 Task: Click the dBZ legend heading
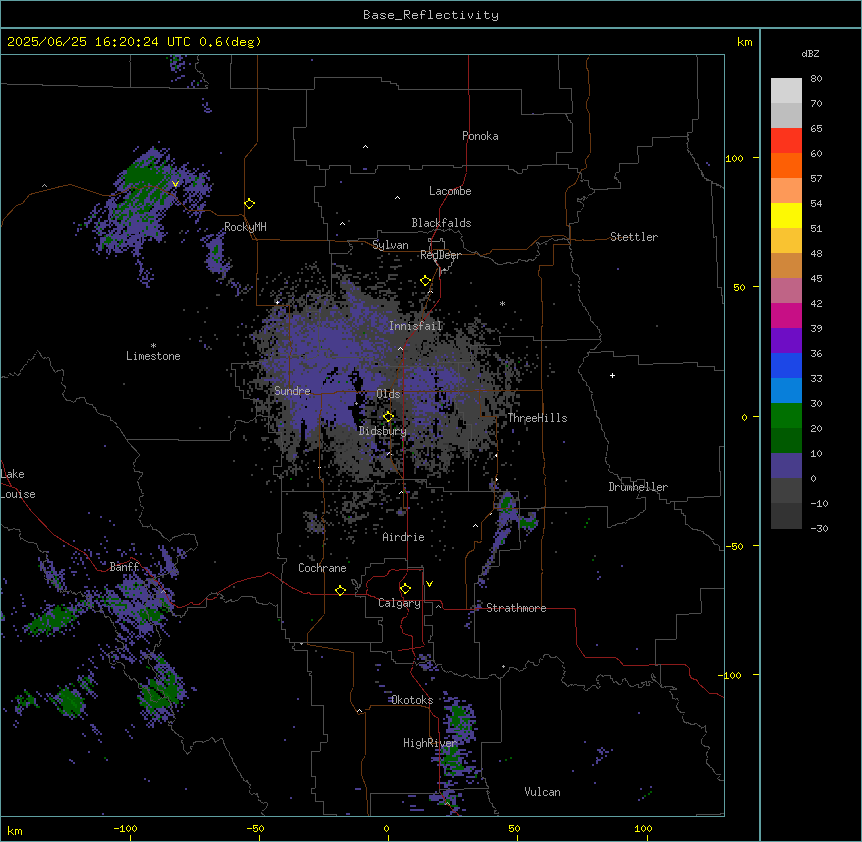pos(810,54)
